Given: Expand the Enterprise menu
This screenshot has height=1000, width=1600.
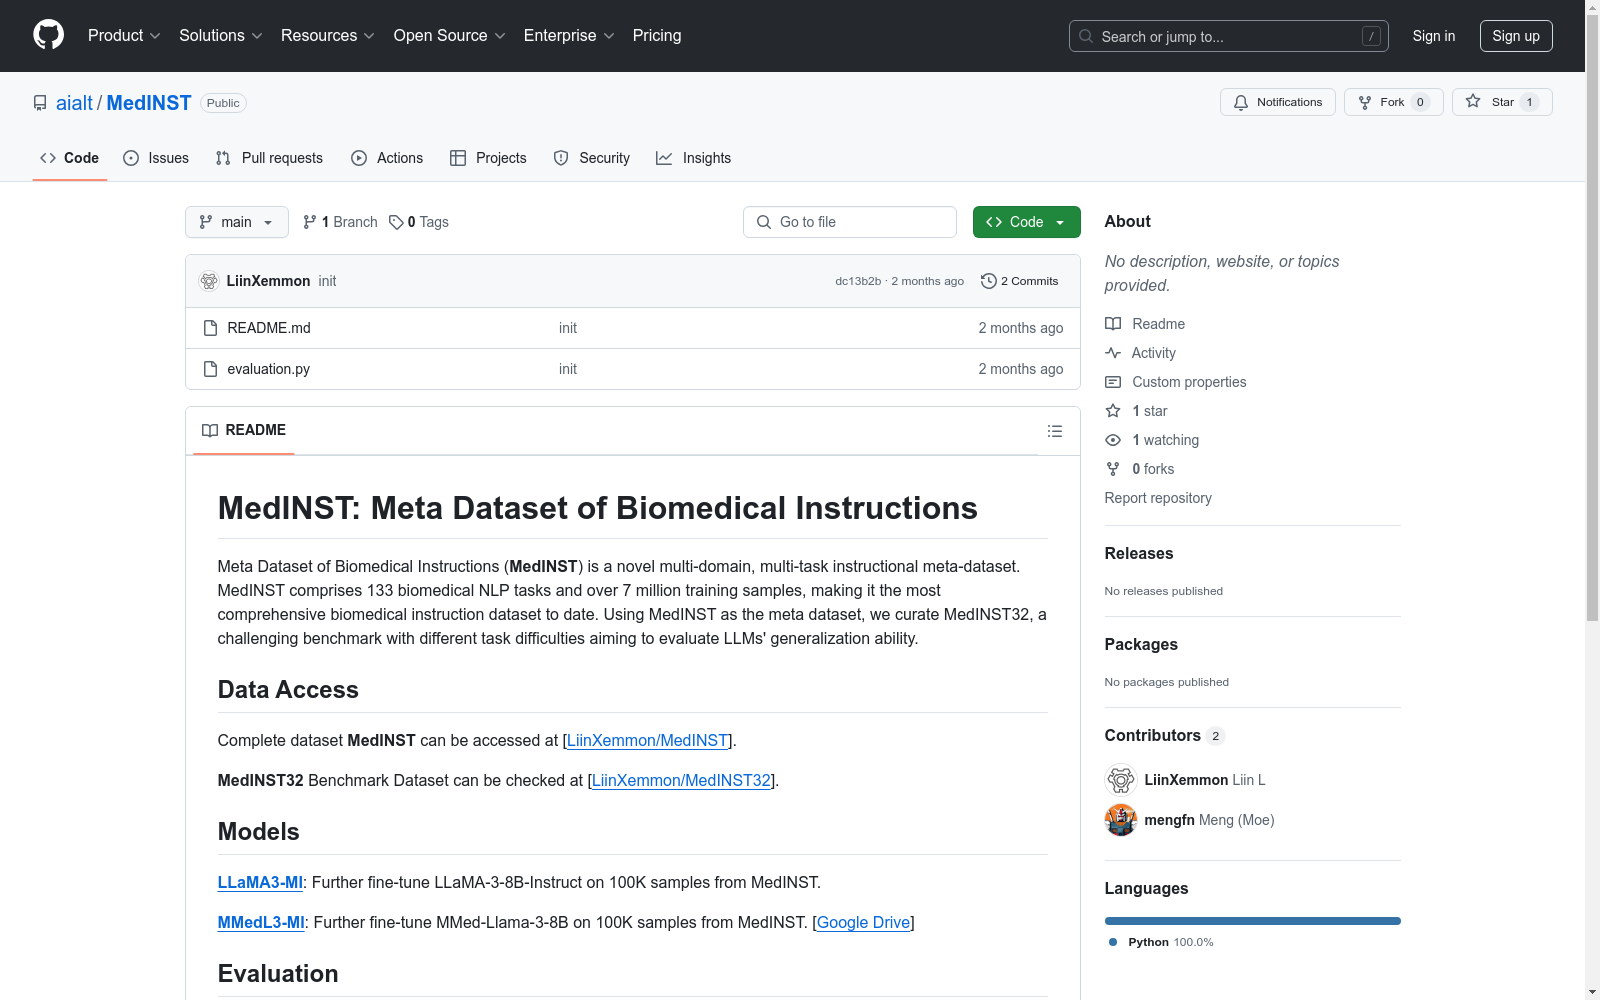Looking at the screenshot, I should click(x=569, y=36).
